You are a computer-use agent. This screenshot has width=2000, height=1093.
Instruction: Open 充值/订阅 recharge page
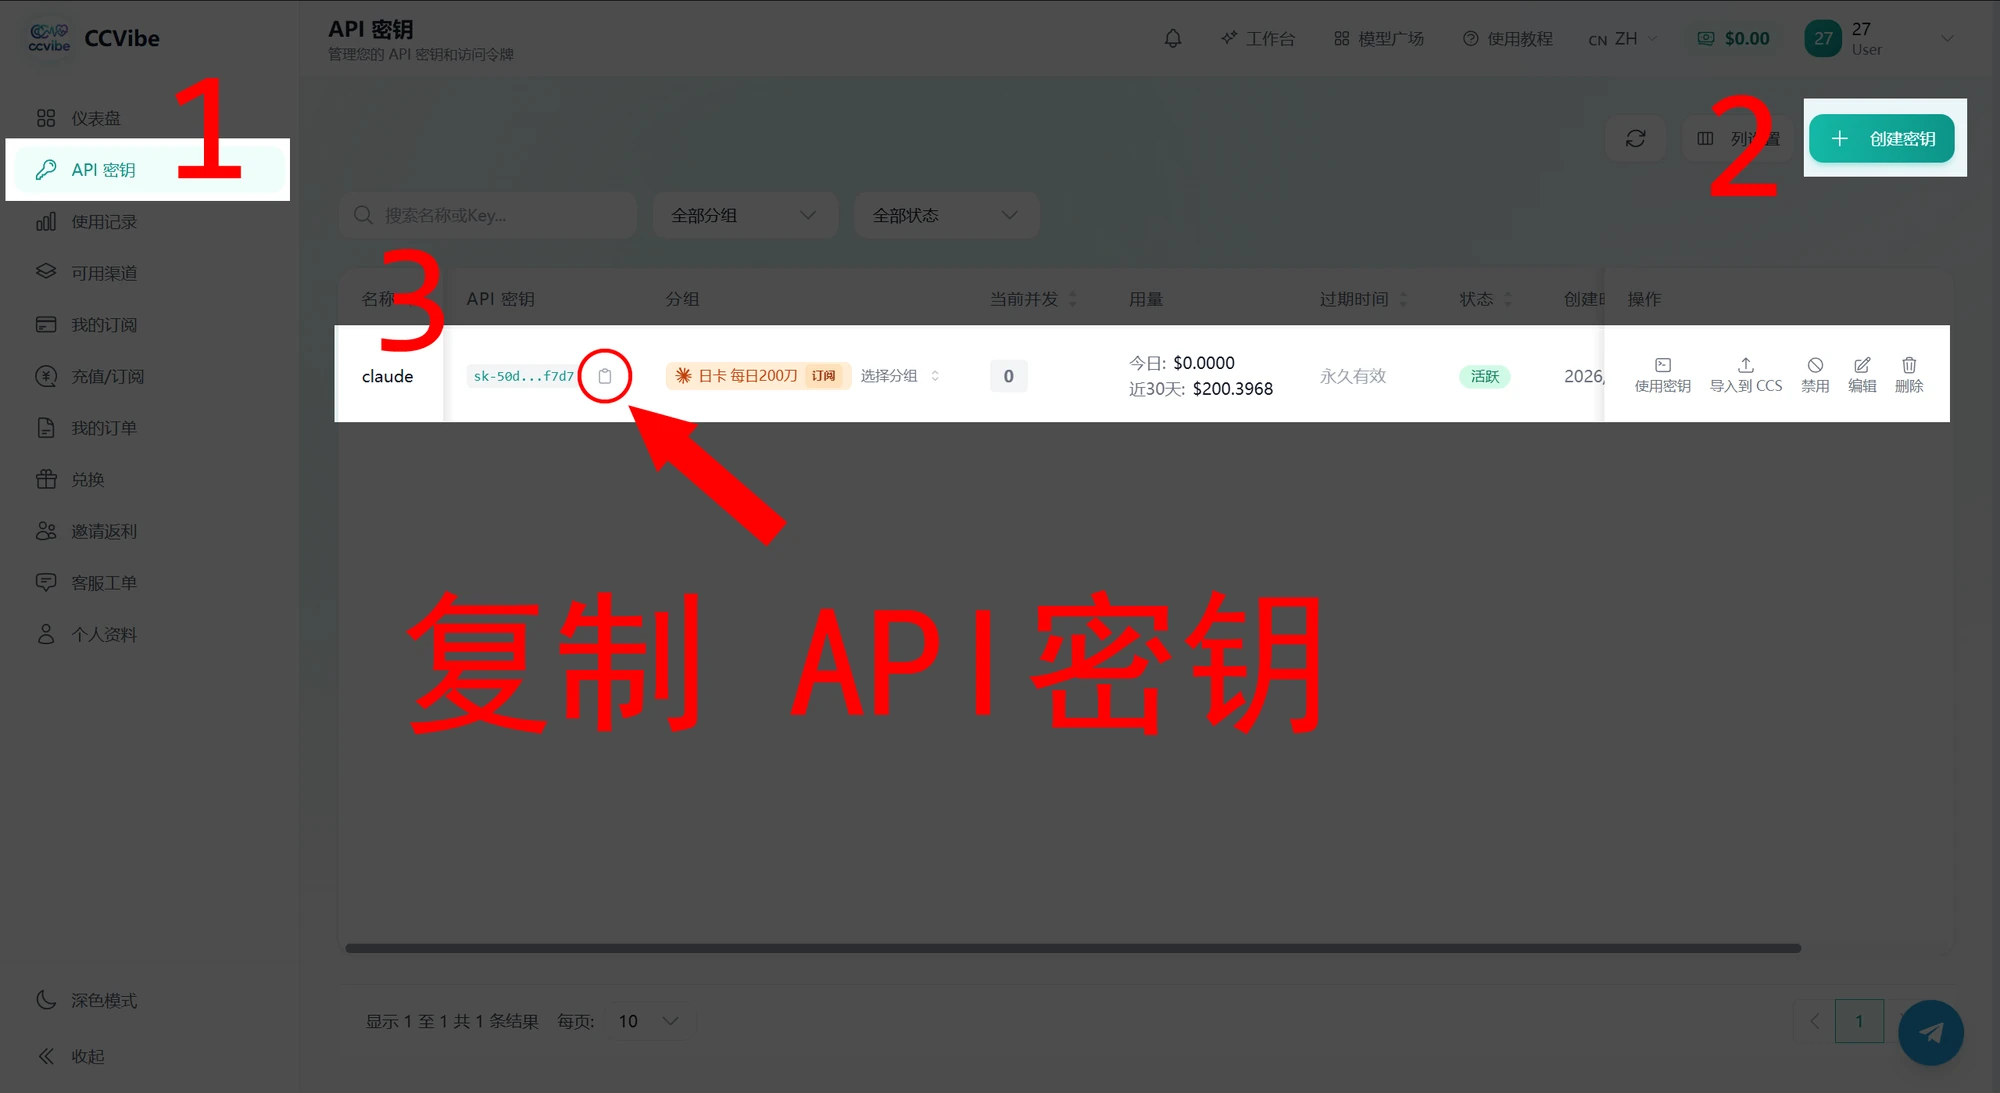[147, 377]
